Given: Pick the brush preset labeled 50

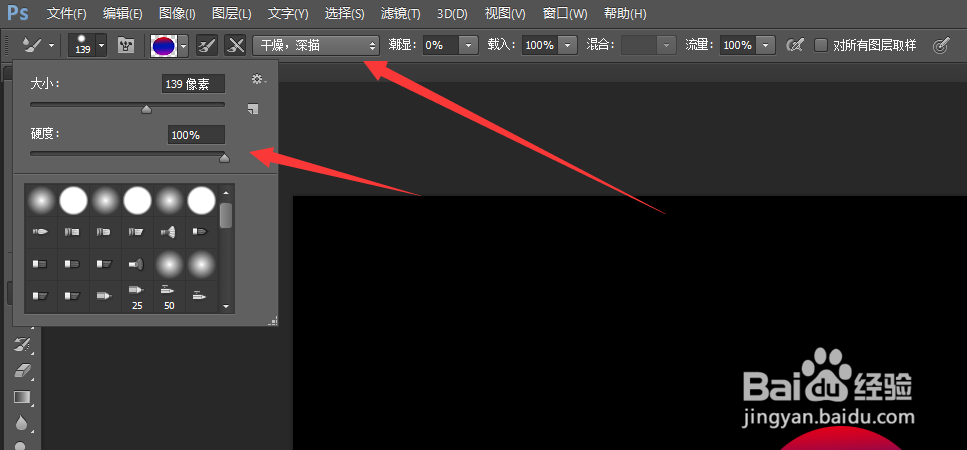Looking at the screenshot, I should 169,297.
